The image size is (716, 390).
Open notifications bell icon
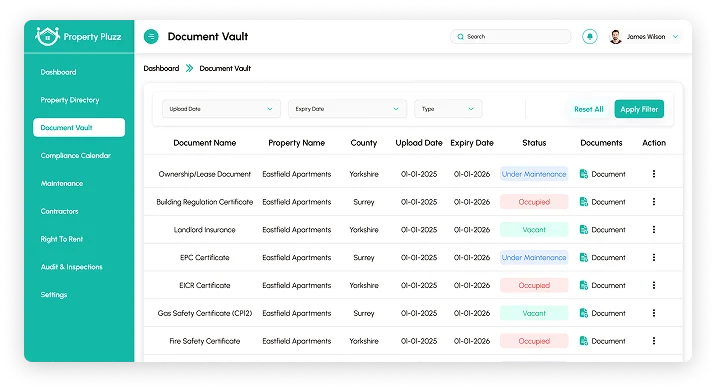click(x=590, y=37)
